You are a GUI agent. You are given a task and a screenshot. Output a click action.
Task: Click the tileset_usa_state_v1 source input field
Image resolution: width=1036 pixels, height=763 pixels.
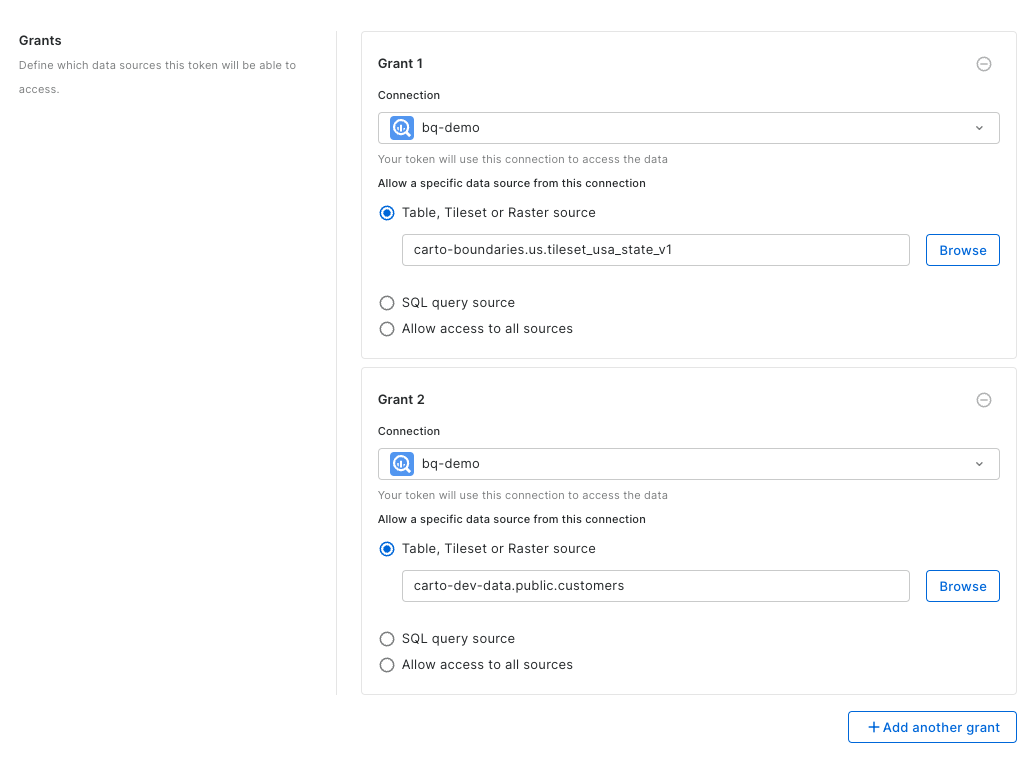click(x=655, y=250)
